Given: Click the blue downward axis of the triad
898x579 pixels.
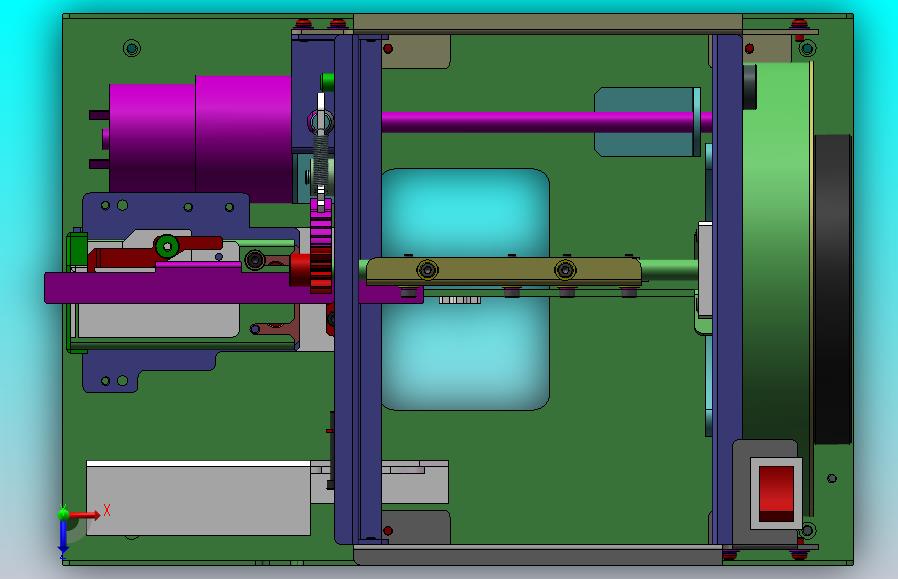Looking at the screenshot, I should (63, 537).
